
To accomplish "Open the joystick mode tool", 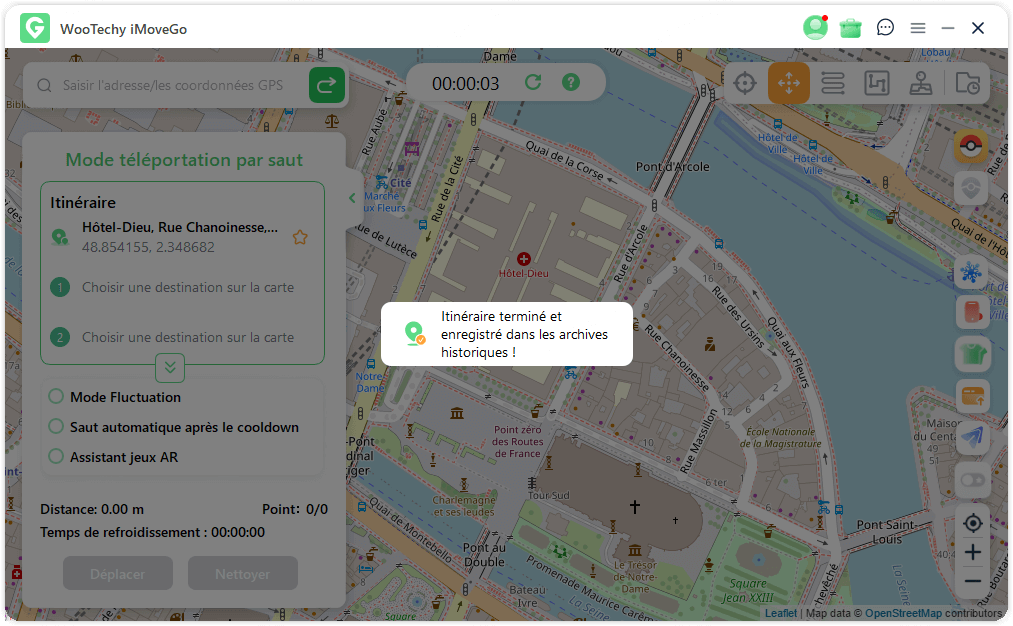I will click(x=921, y=83).
